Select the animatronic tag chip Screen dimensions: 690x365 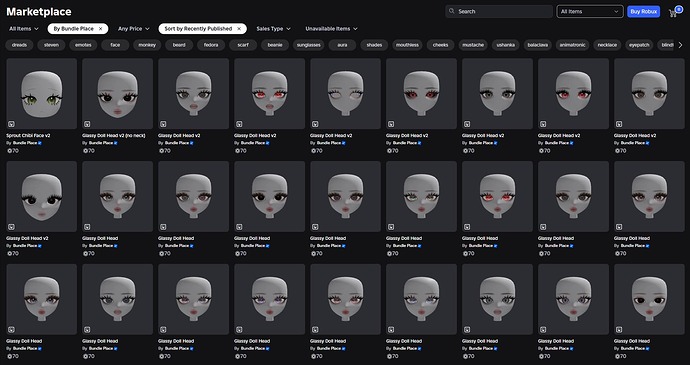point(573,45)
